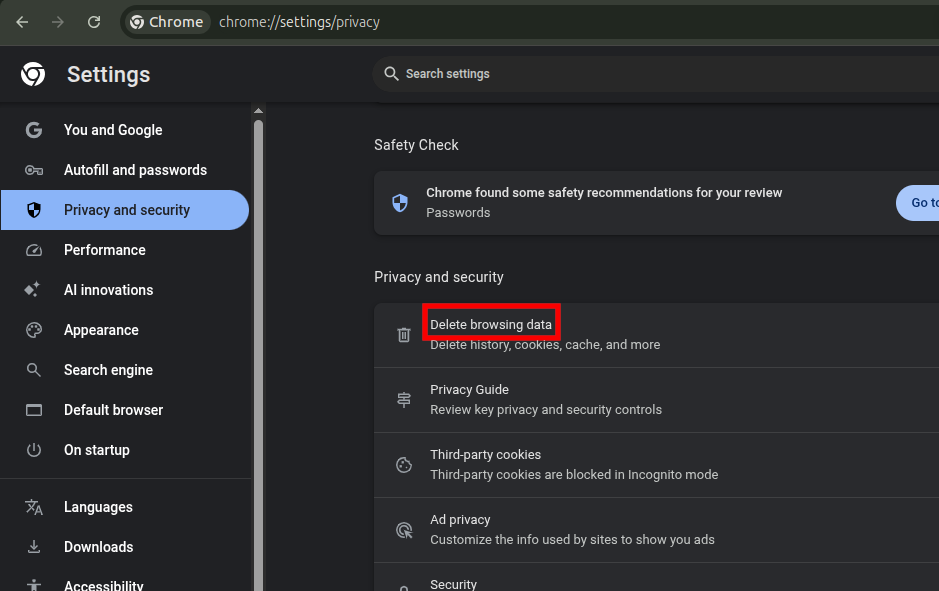Click the ad privacy cursor icon
The width and height of the screenshot is (939, 591).
[x=405, y=530]
